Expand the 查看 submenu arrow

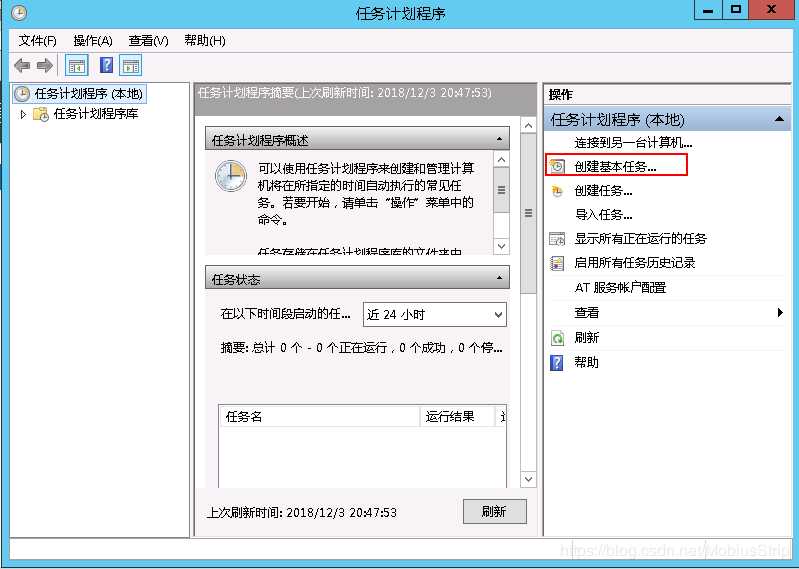pyautogui.click(x=780, y=313)
